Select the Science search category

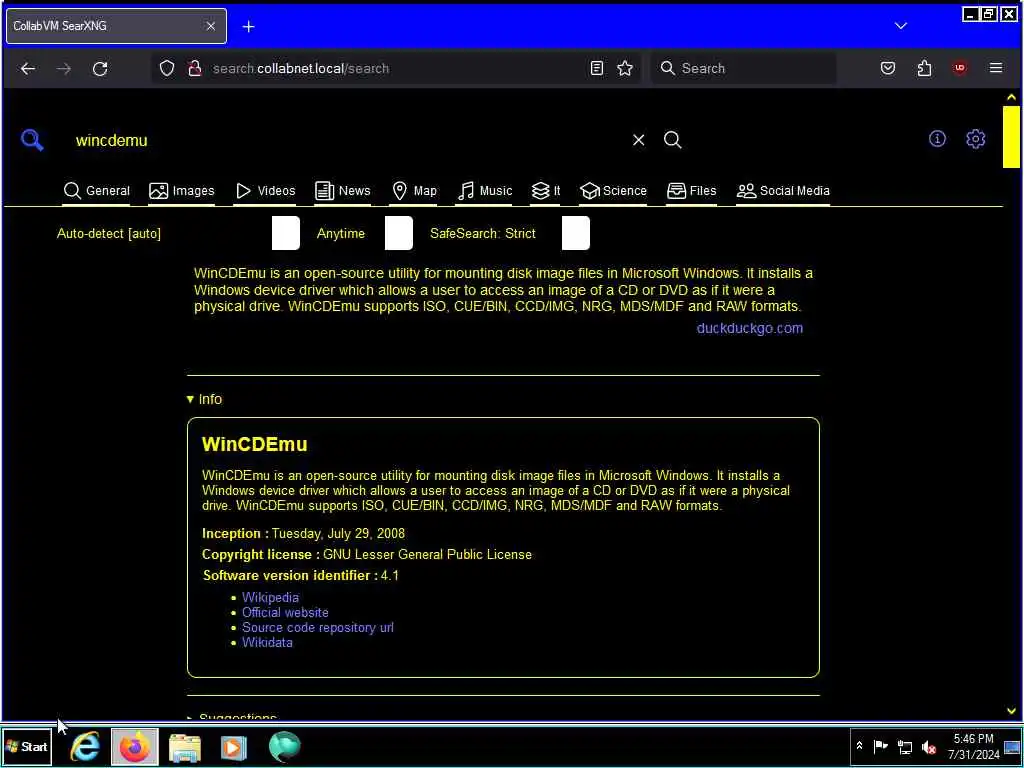pyautogui.click(x=613, y=191)
